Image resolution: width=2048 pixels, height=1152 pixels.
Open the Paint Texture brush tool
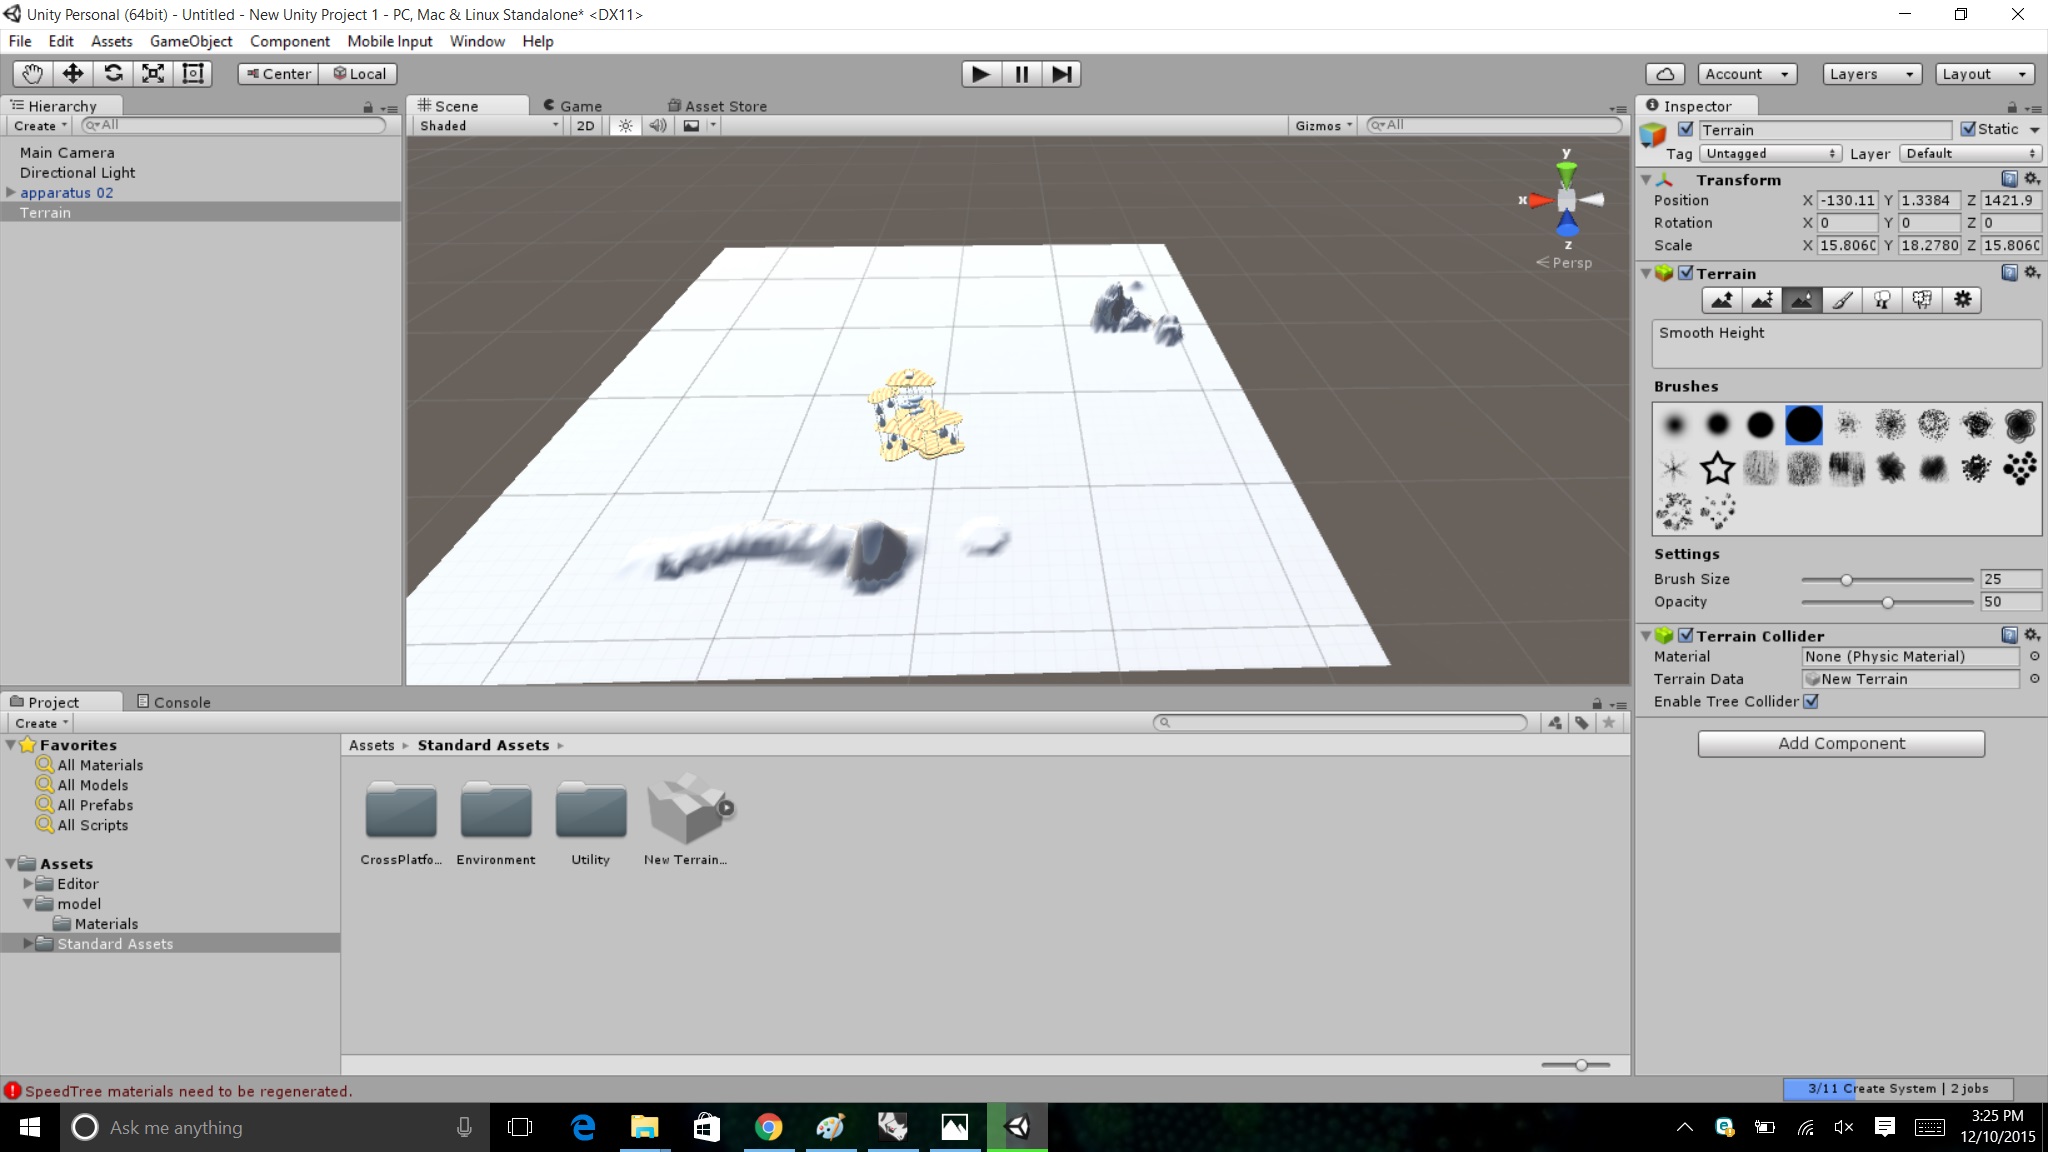coord(1843,300)
